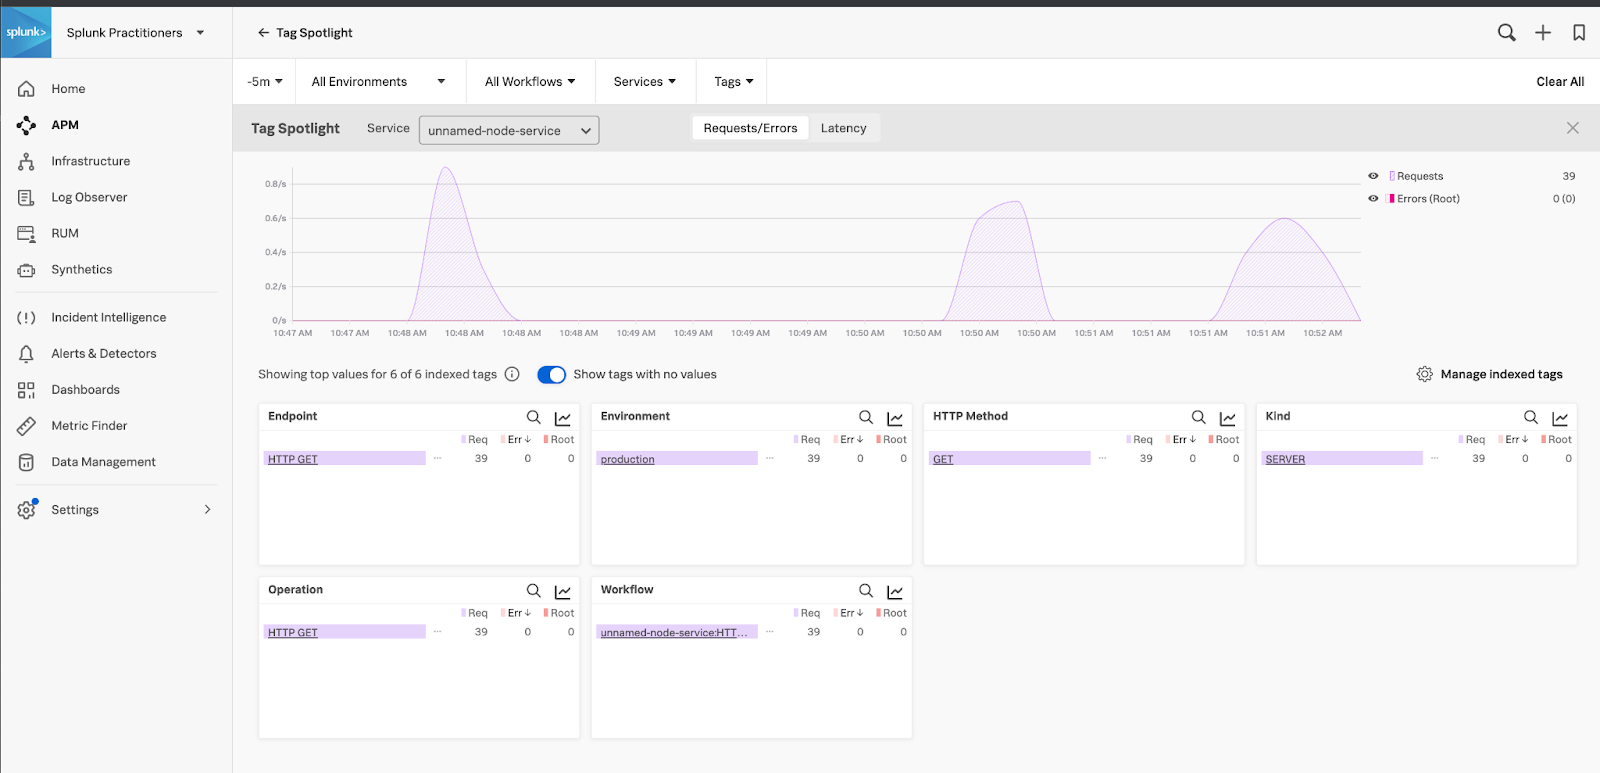Toggle Errors (Root) series visibility eye

pyautogui.click(x=1373, y=199)
